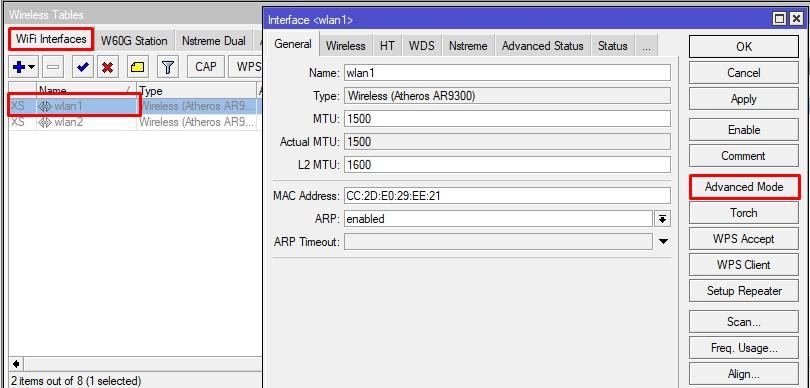Switch to Nstreme Dual tab
Image resolution: width=810 pixels, height=388 pixels.
pyautogui.click(x=213, y=41)
